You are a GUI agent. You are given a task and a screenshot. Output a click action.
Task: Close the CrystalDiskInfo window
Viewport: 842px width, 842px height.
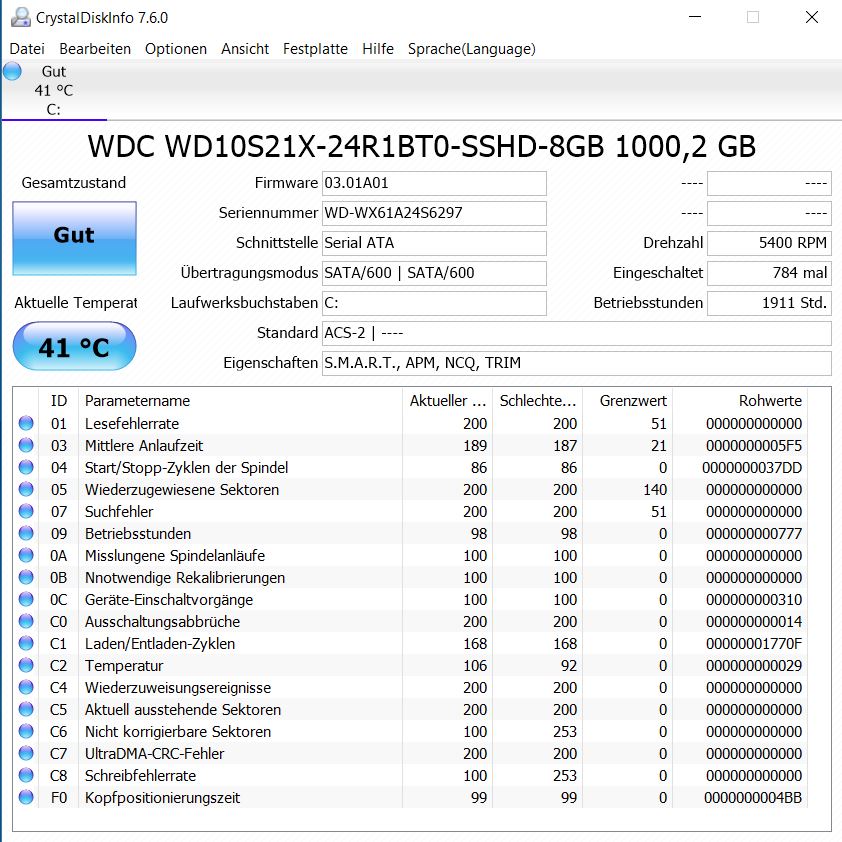pos(812,17)
